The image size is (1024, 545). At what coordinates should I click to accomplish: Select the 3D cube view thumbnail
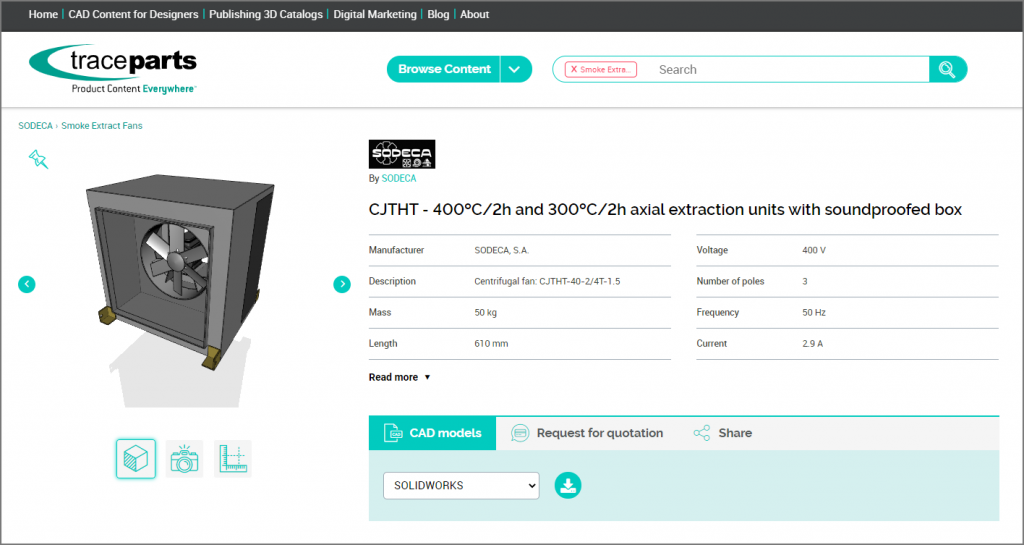136,459
